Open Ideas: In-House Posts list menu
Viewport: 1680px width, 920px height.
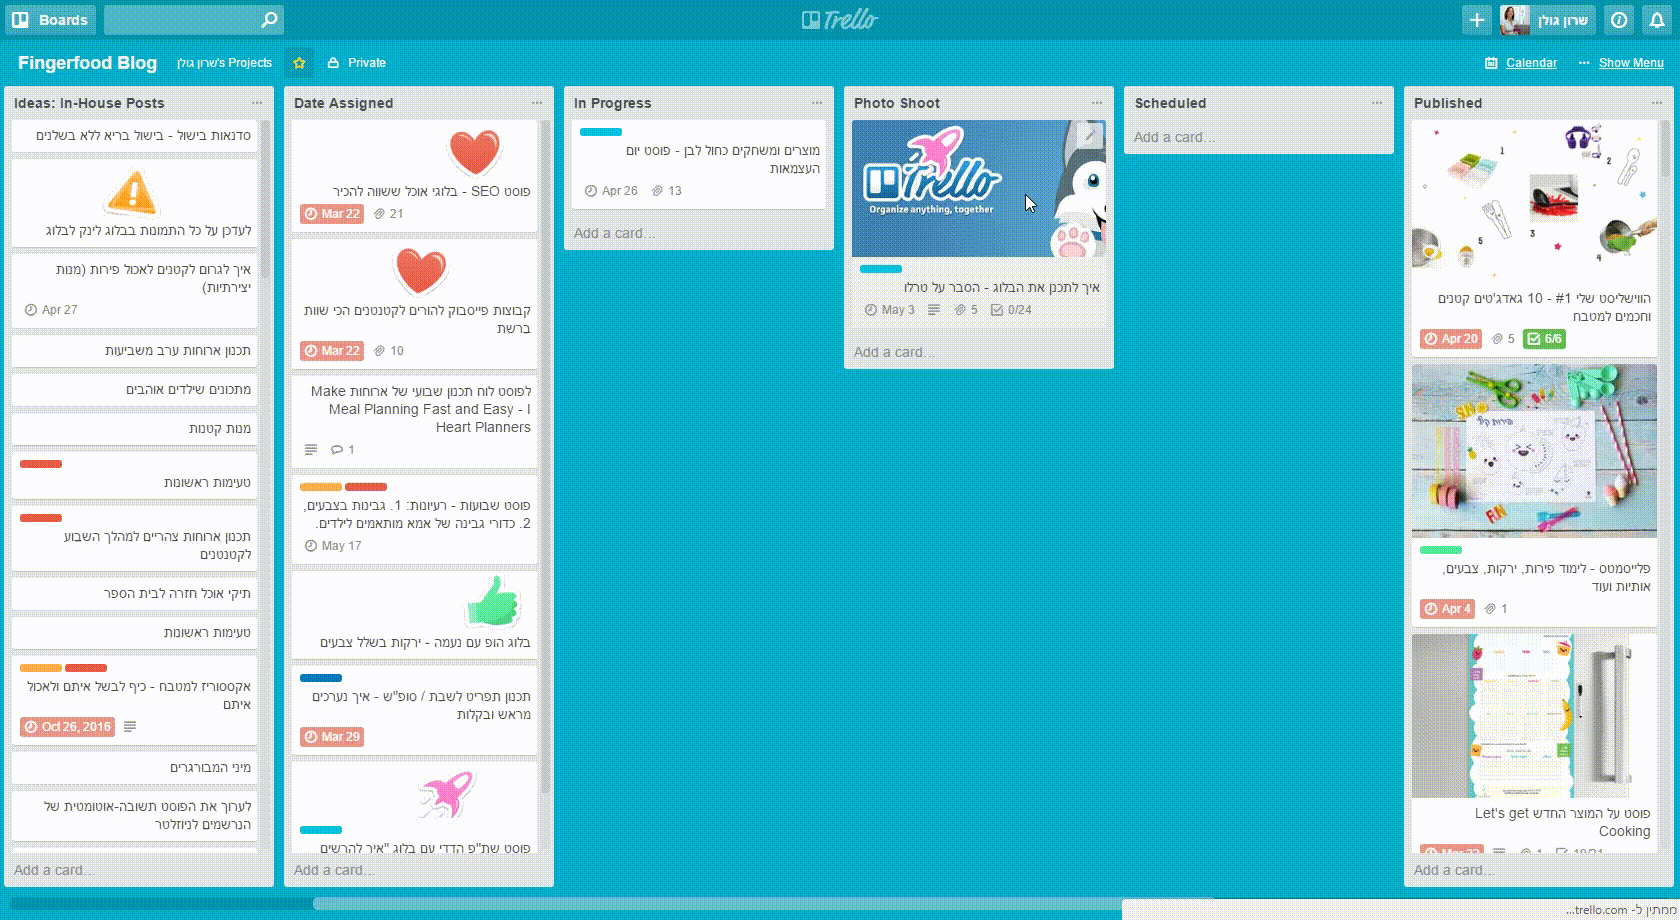[x=257, y=103]
